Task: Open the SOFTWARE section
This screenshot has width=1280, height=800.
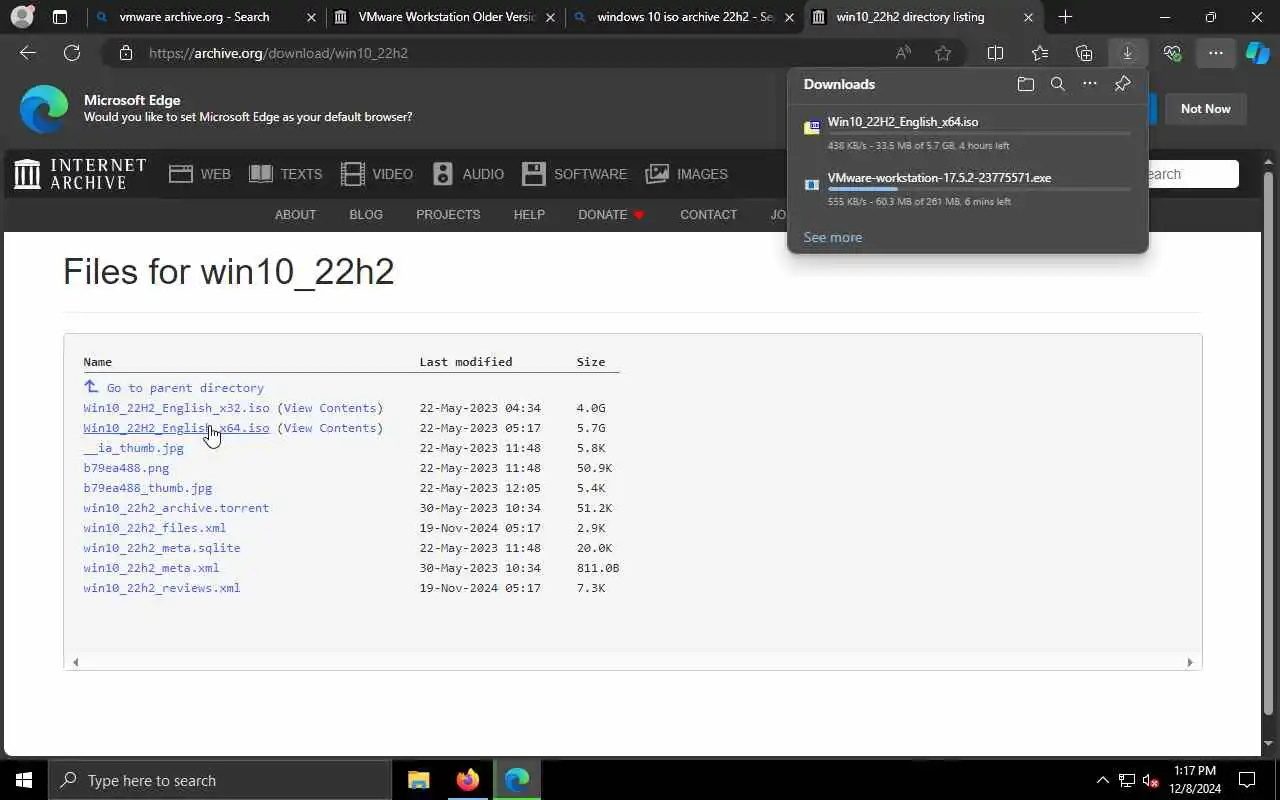Action: point(575,174)
